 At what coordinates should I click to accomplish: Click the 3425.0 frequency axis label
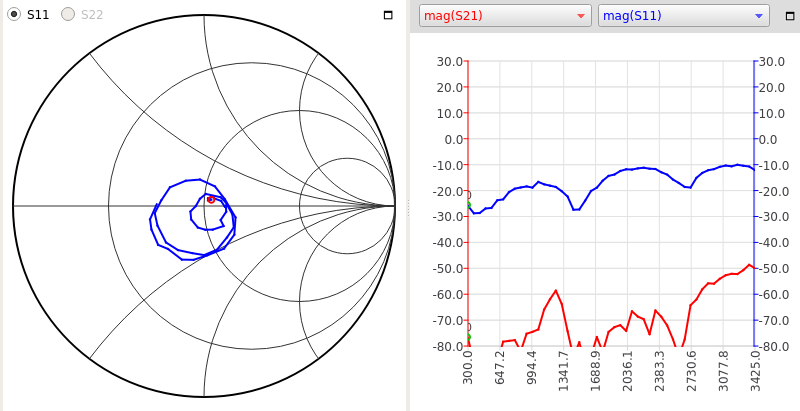pos(755,370)
